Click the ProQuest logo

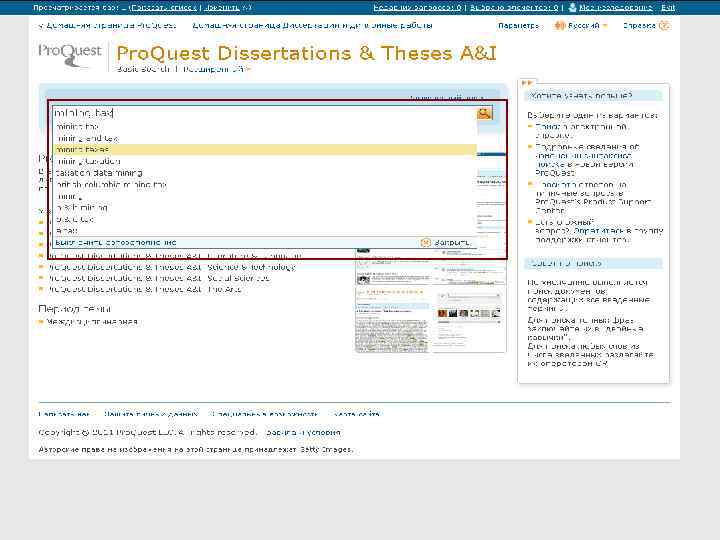pyautogui.click(x=69, y=56)
